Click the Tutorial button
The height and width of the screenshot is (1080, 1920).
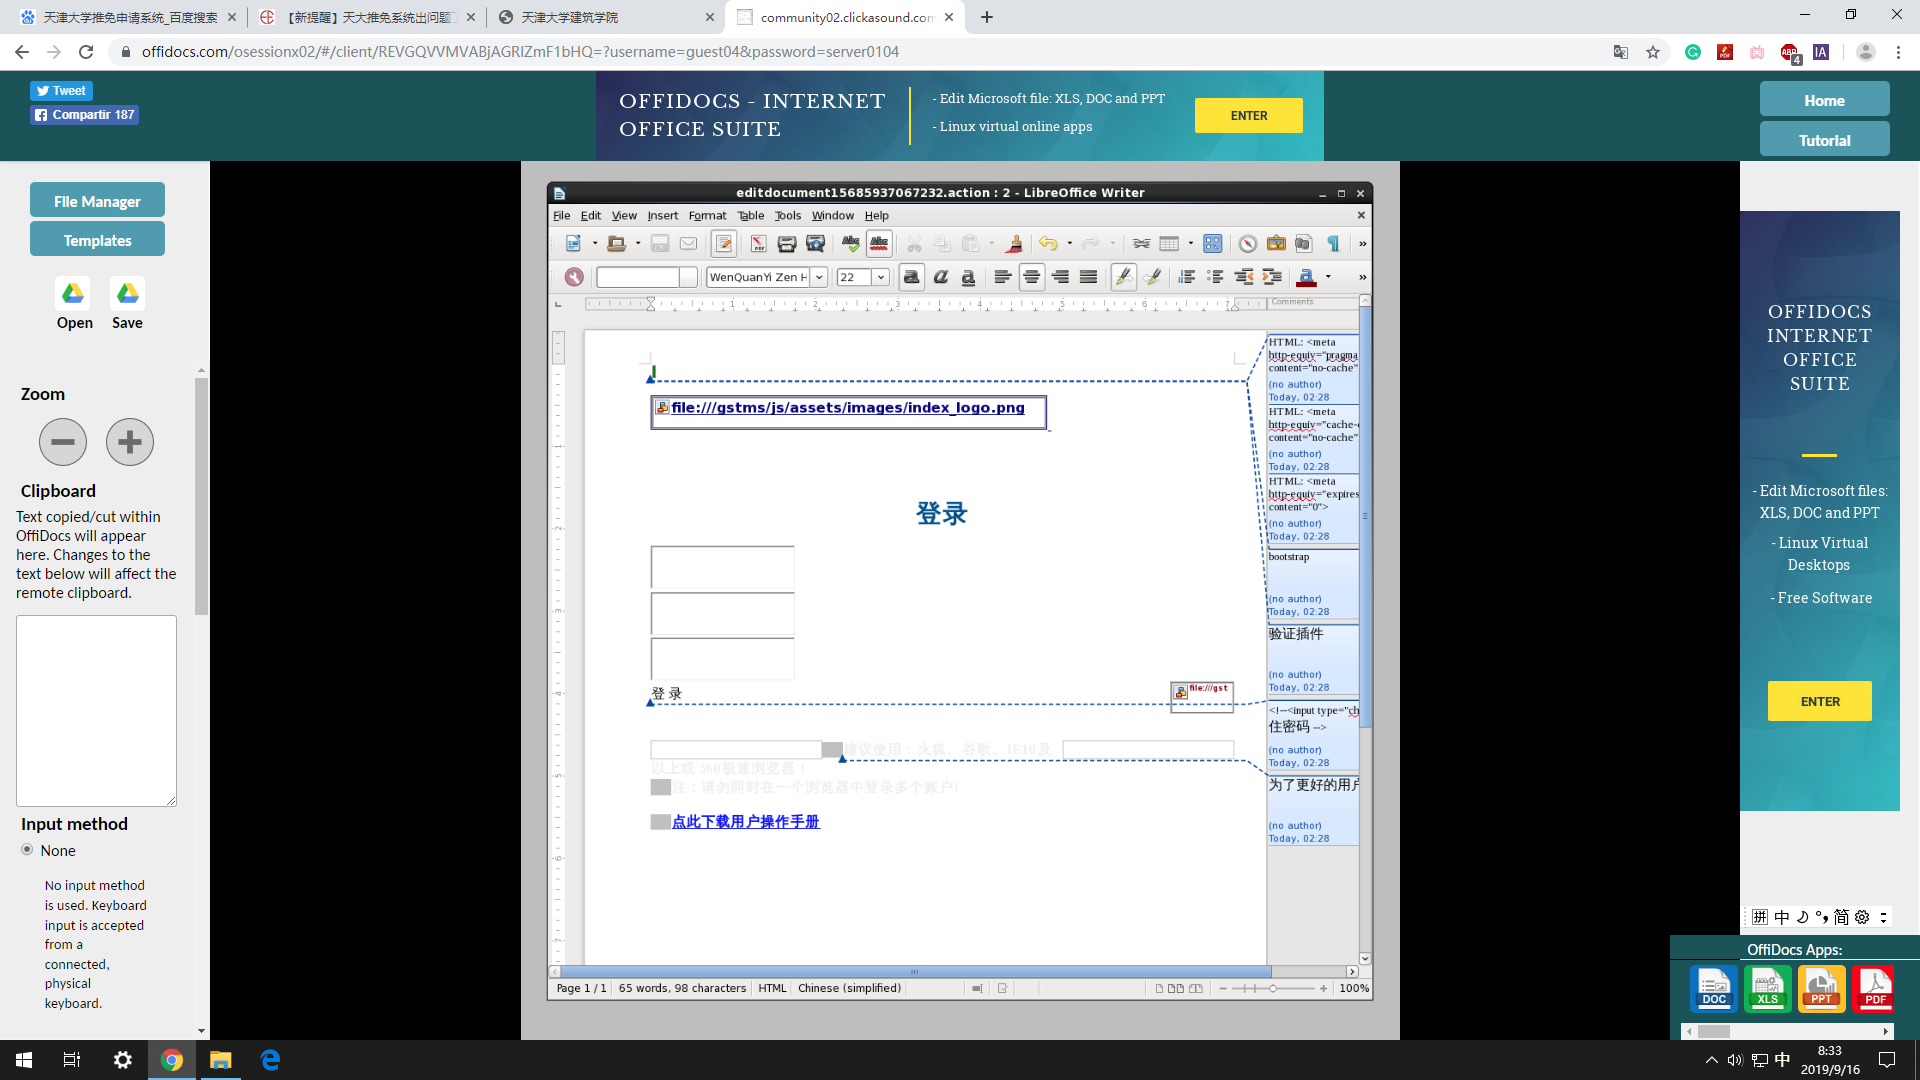click(x=1824, y=140)
